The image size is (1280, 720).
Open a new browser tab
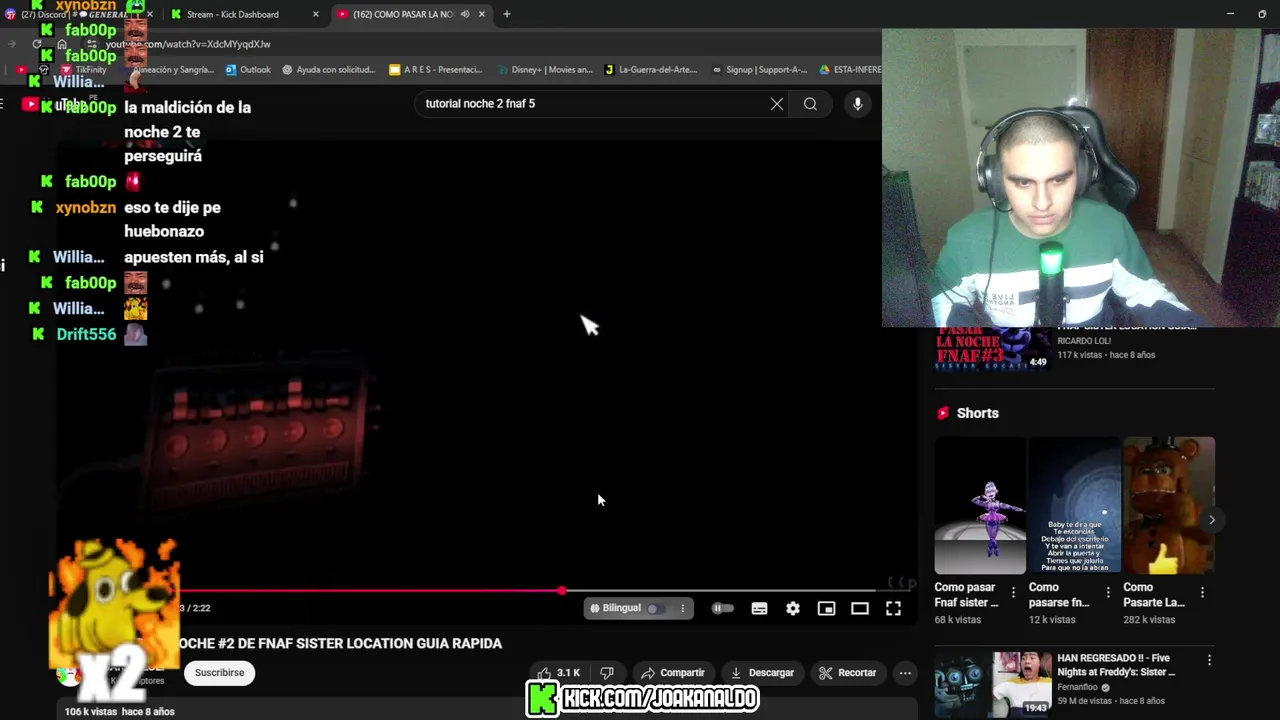(x=507, y=14)
